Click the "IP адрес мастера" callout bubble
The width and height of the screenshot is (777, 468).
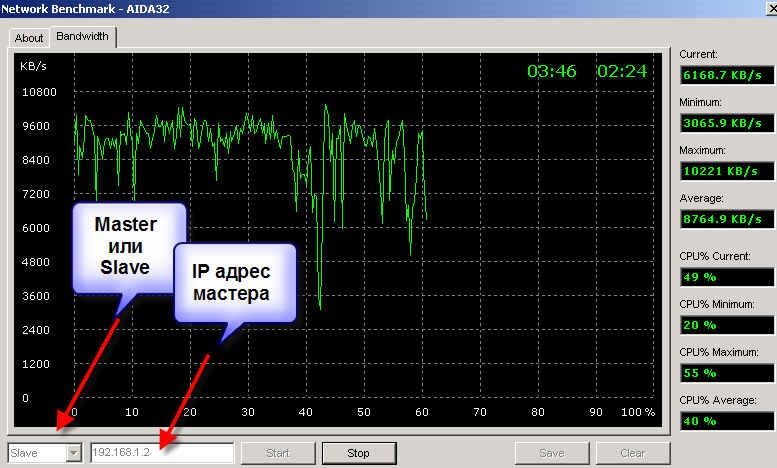[x=235, y=280]
